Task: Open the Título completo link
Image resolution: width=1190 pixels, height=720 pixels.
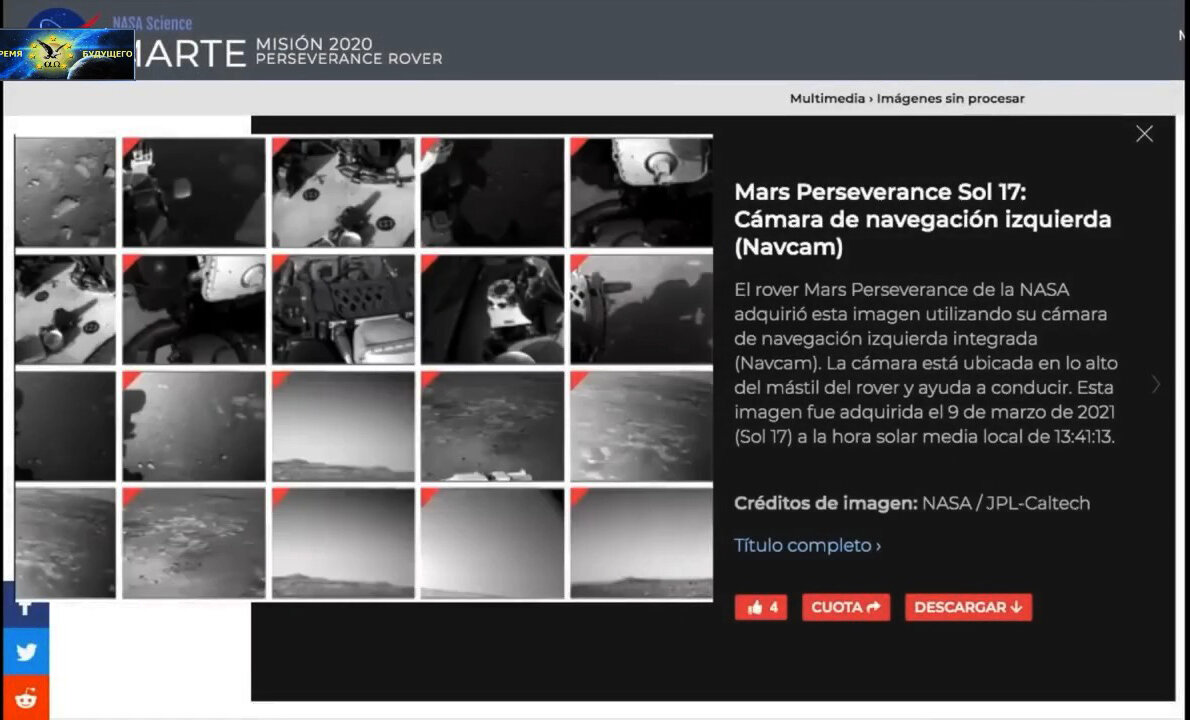Action: 807,546
